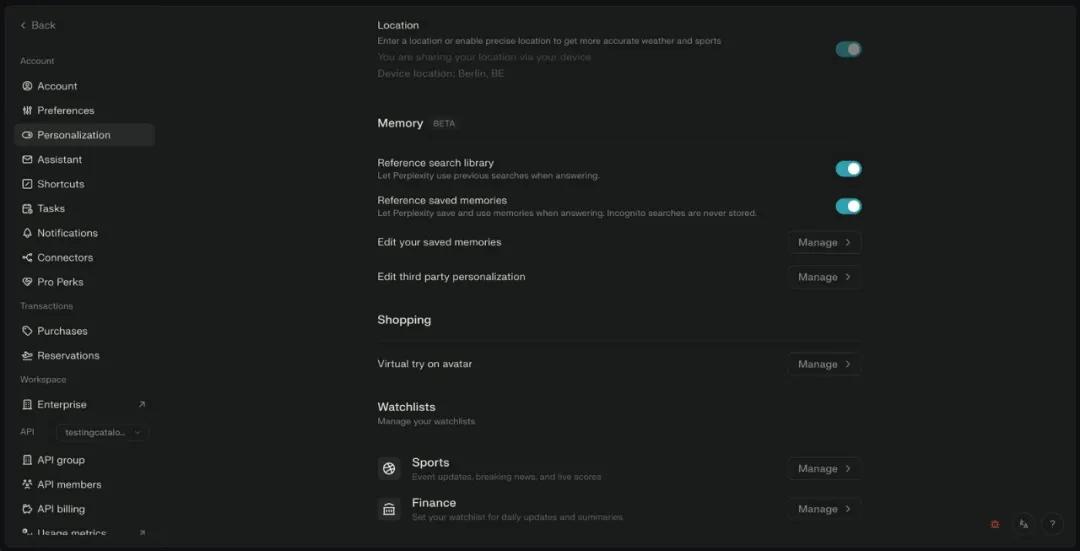
Task: Click the Finance watchlist bank icon
Action: (x=389, y=509)
